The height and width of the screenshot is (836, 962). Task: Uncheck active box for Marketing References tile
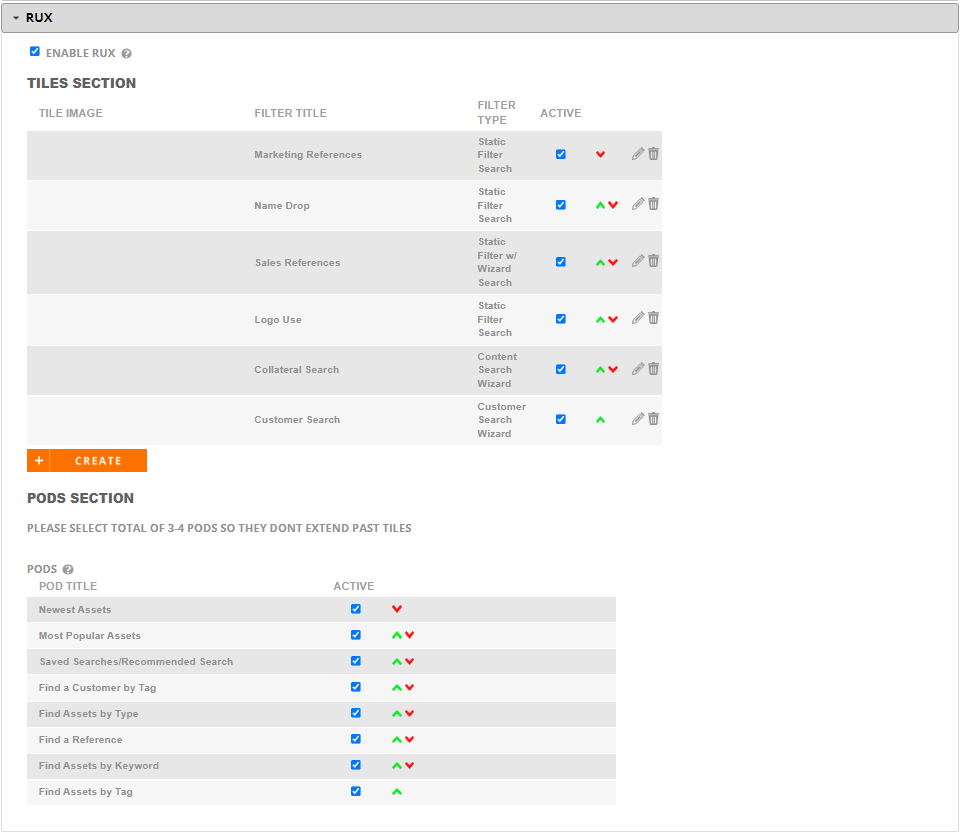[x=561, y=155]
